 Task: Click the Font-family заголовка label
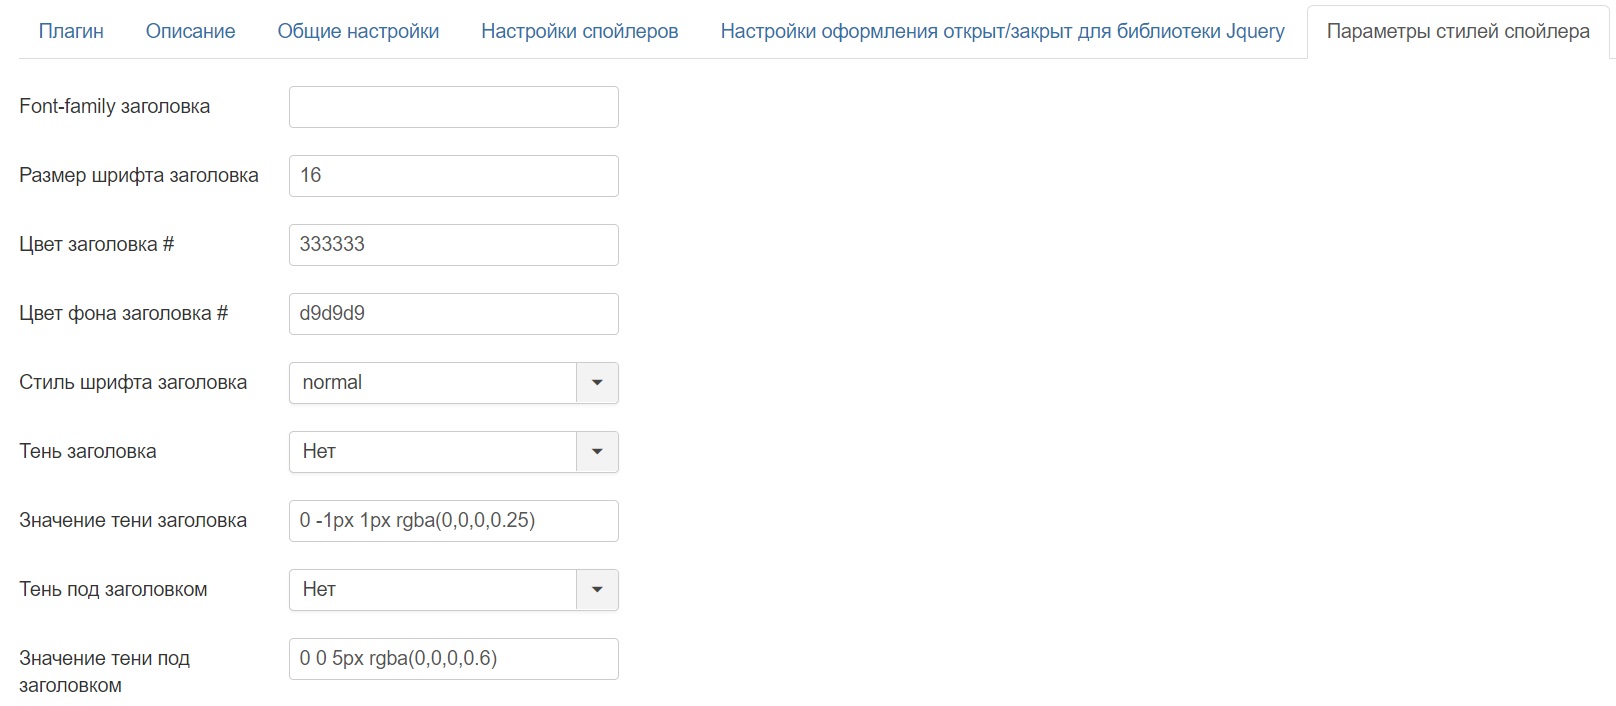pyautogui.click(x=115, y=106)
